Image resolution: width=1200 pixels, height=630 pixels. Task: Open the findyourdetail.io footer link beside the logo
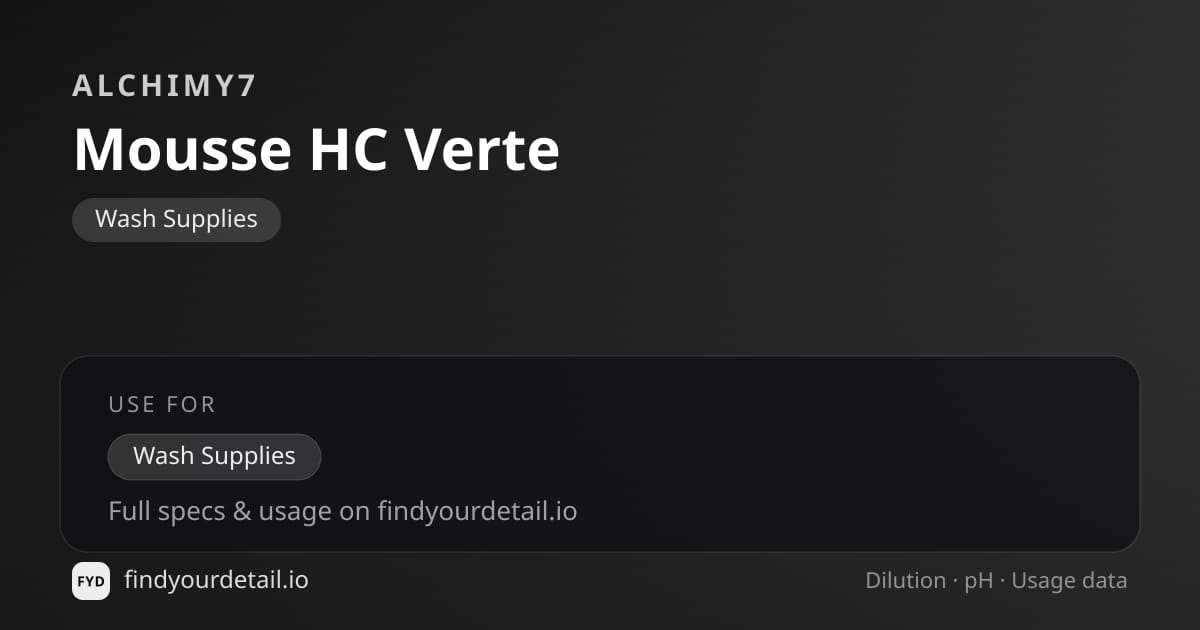[x=216, y=580]
